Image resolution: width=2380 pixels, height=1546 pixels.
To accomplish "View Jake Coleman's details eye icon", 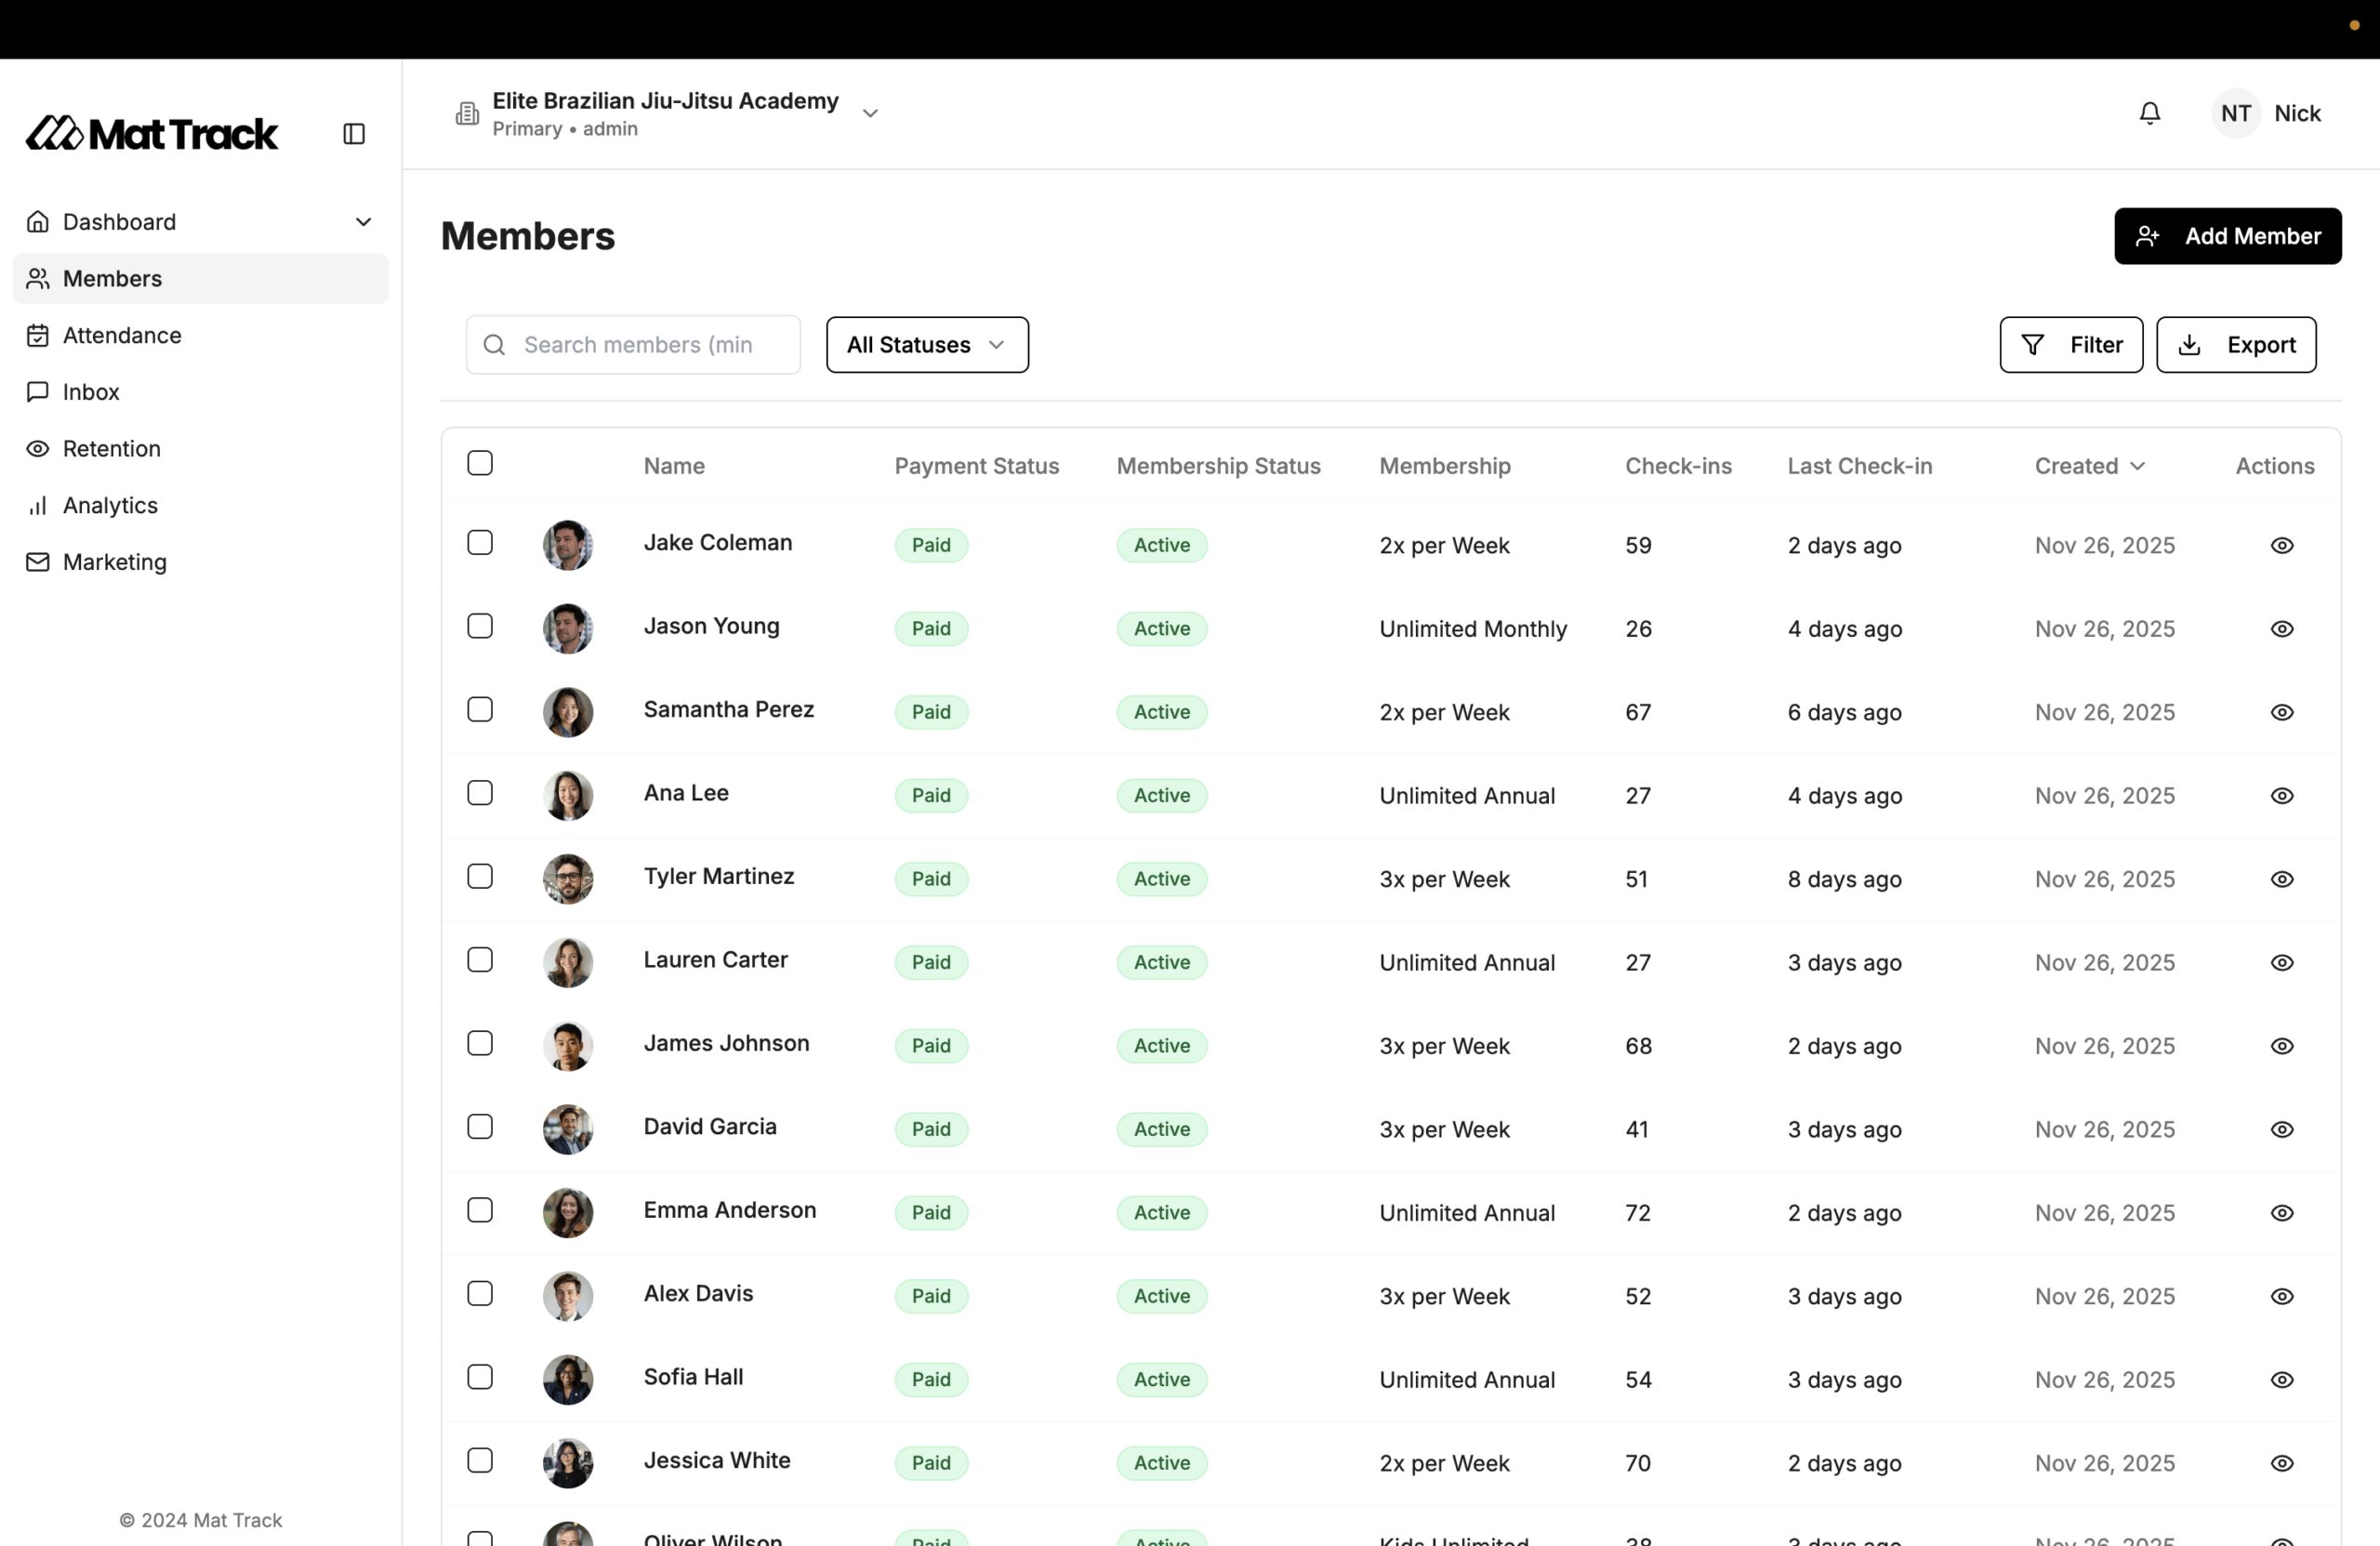I will tap(2281, 545).
